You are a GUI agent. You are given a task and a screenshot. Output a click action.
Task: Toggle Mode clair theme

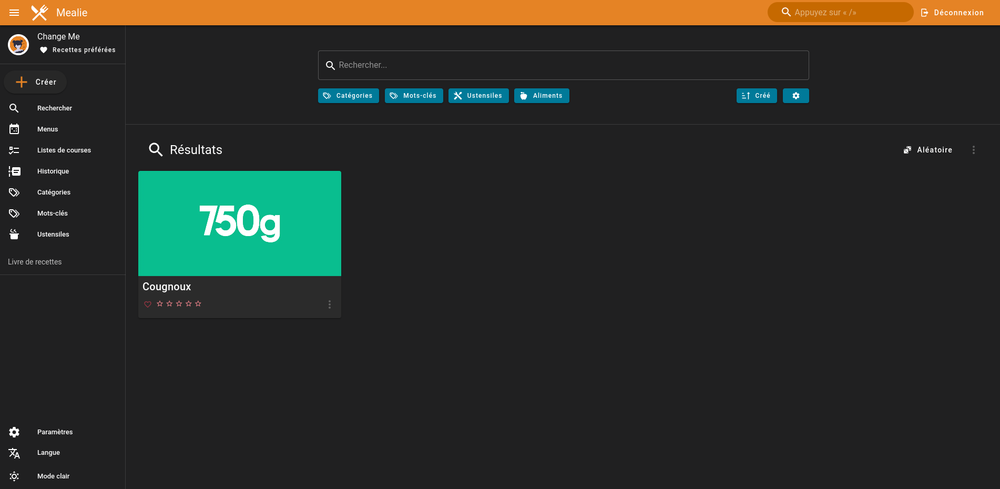[54, 476]
